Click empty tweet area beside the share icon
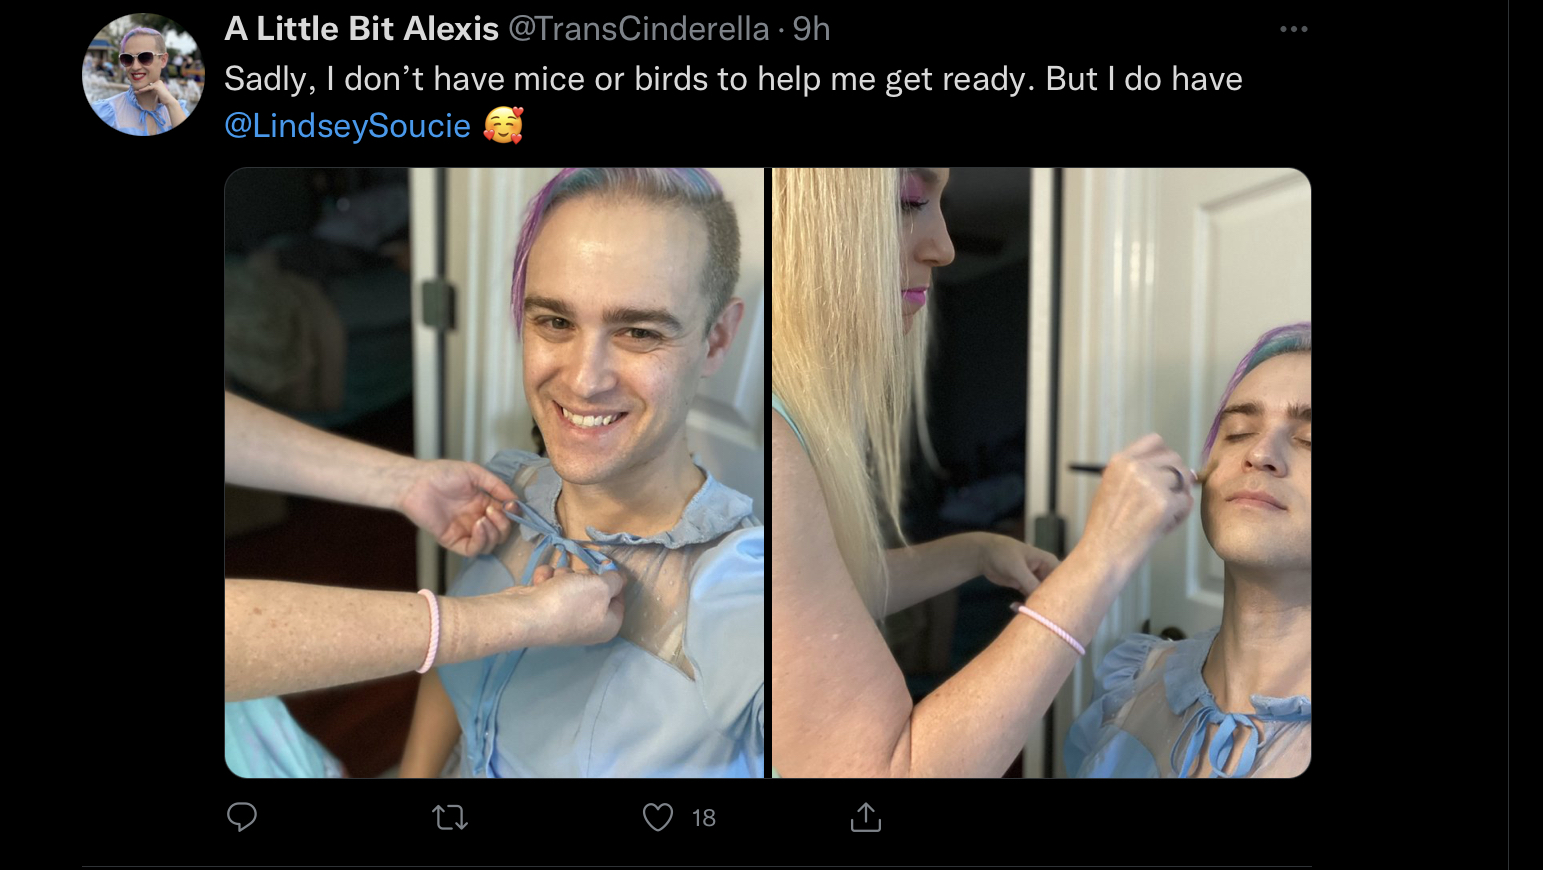 pyautogui.click(x=1090, y=817)
